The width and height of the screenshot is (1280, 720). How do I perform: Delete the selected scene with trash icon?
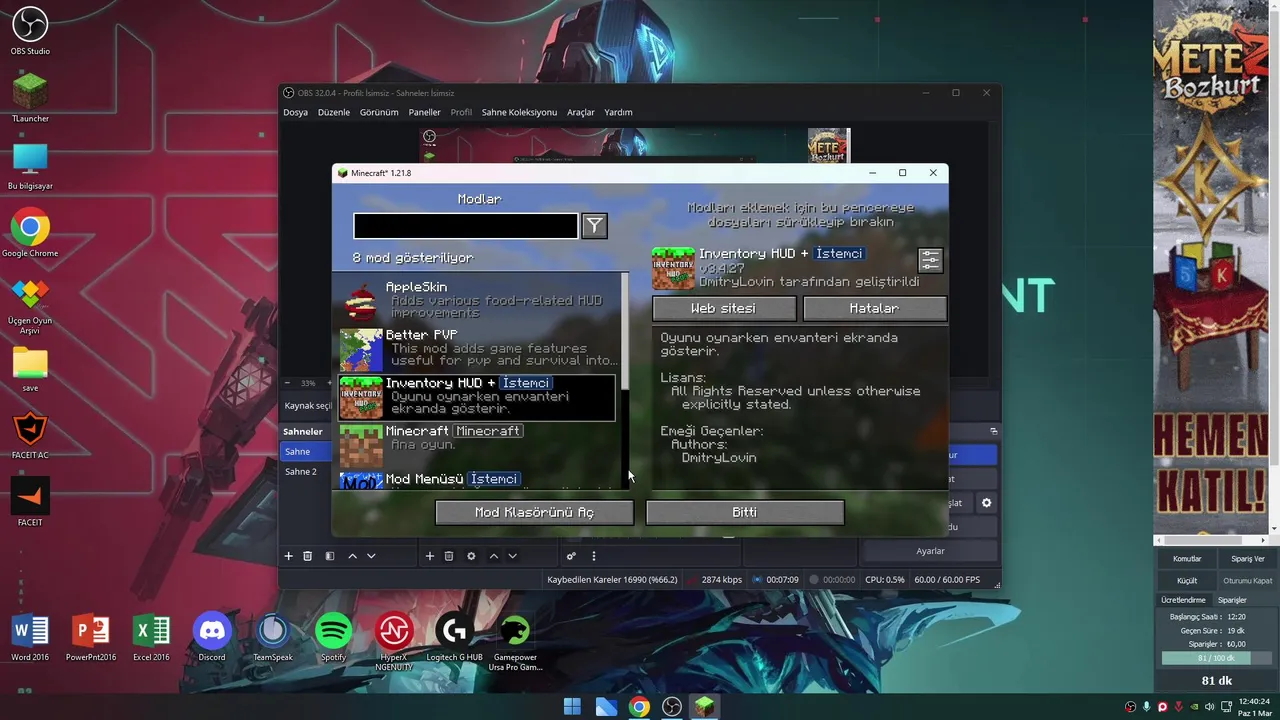point(308,556)
